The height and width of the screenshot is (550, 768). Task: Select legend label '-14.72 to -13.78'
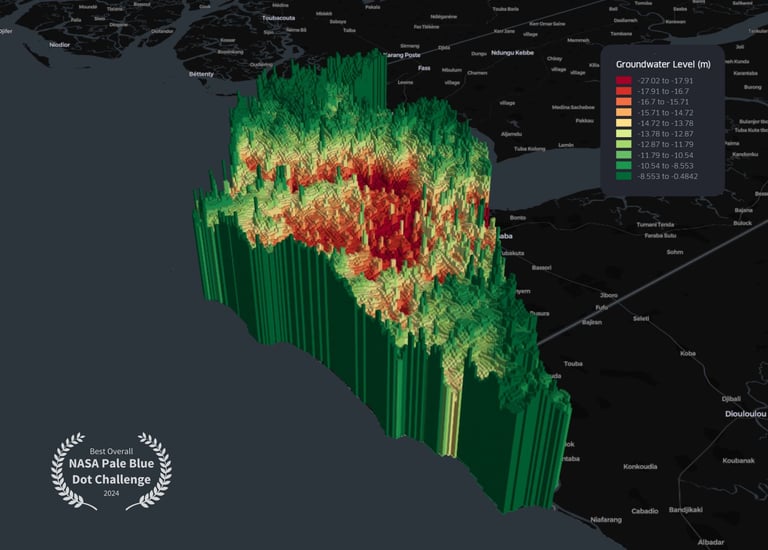(x=665, y=123)
